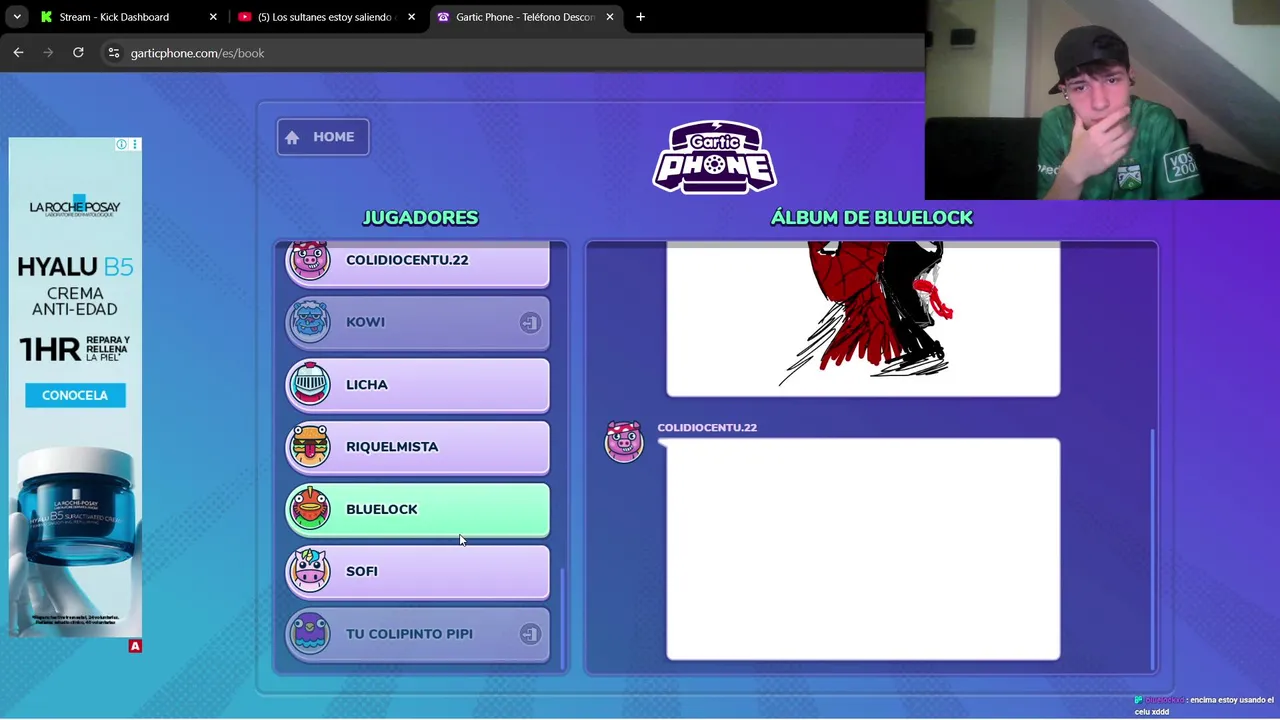
Task: Select the highlighted BLUELOCK player
Action: pyautogui.click(x=418, y=510)
